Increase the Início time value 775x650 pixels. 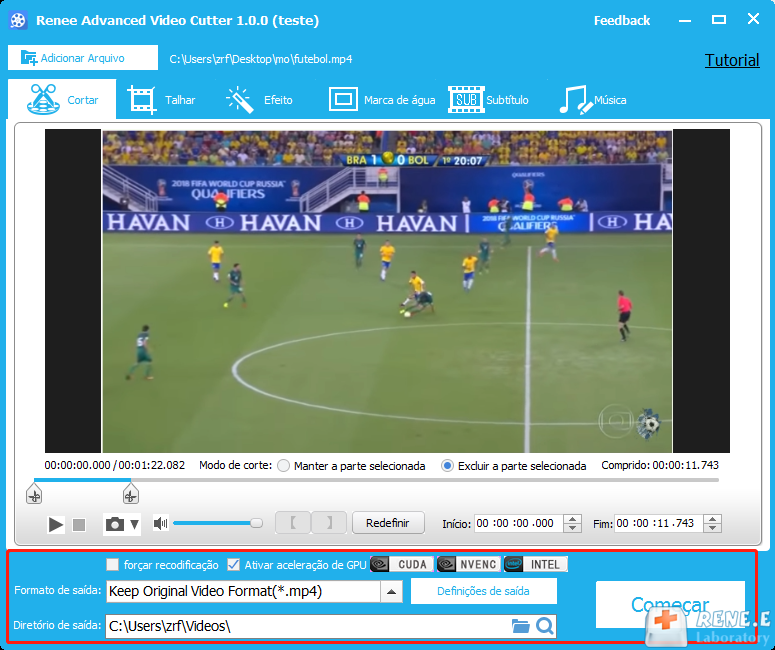572,519
